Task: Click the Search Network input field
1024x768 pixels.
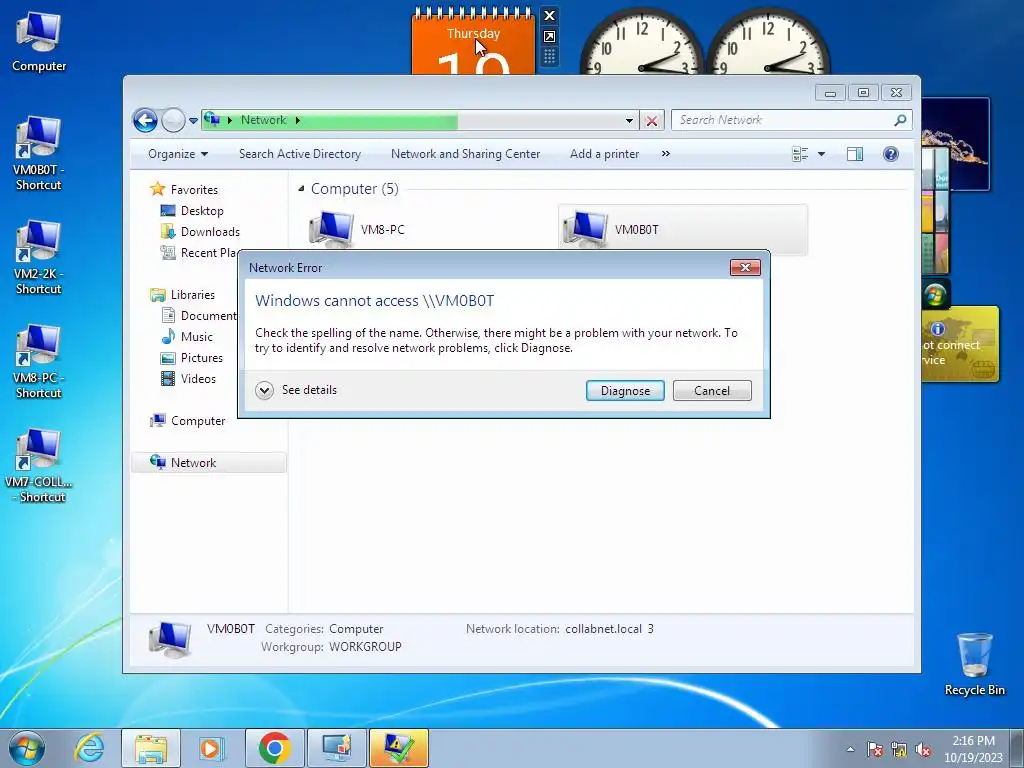Action: click(784, 120)
